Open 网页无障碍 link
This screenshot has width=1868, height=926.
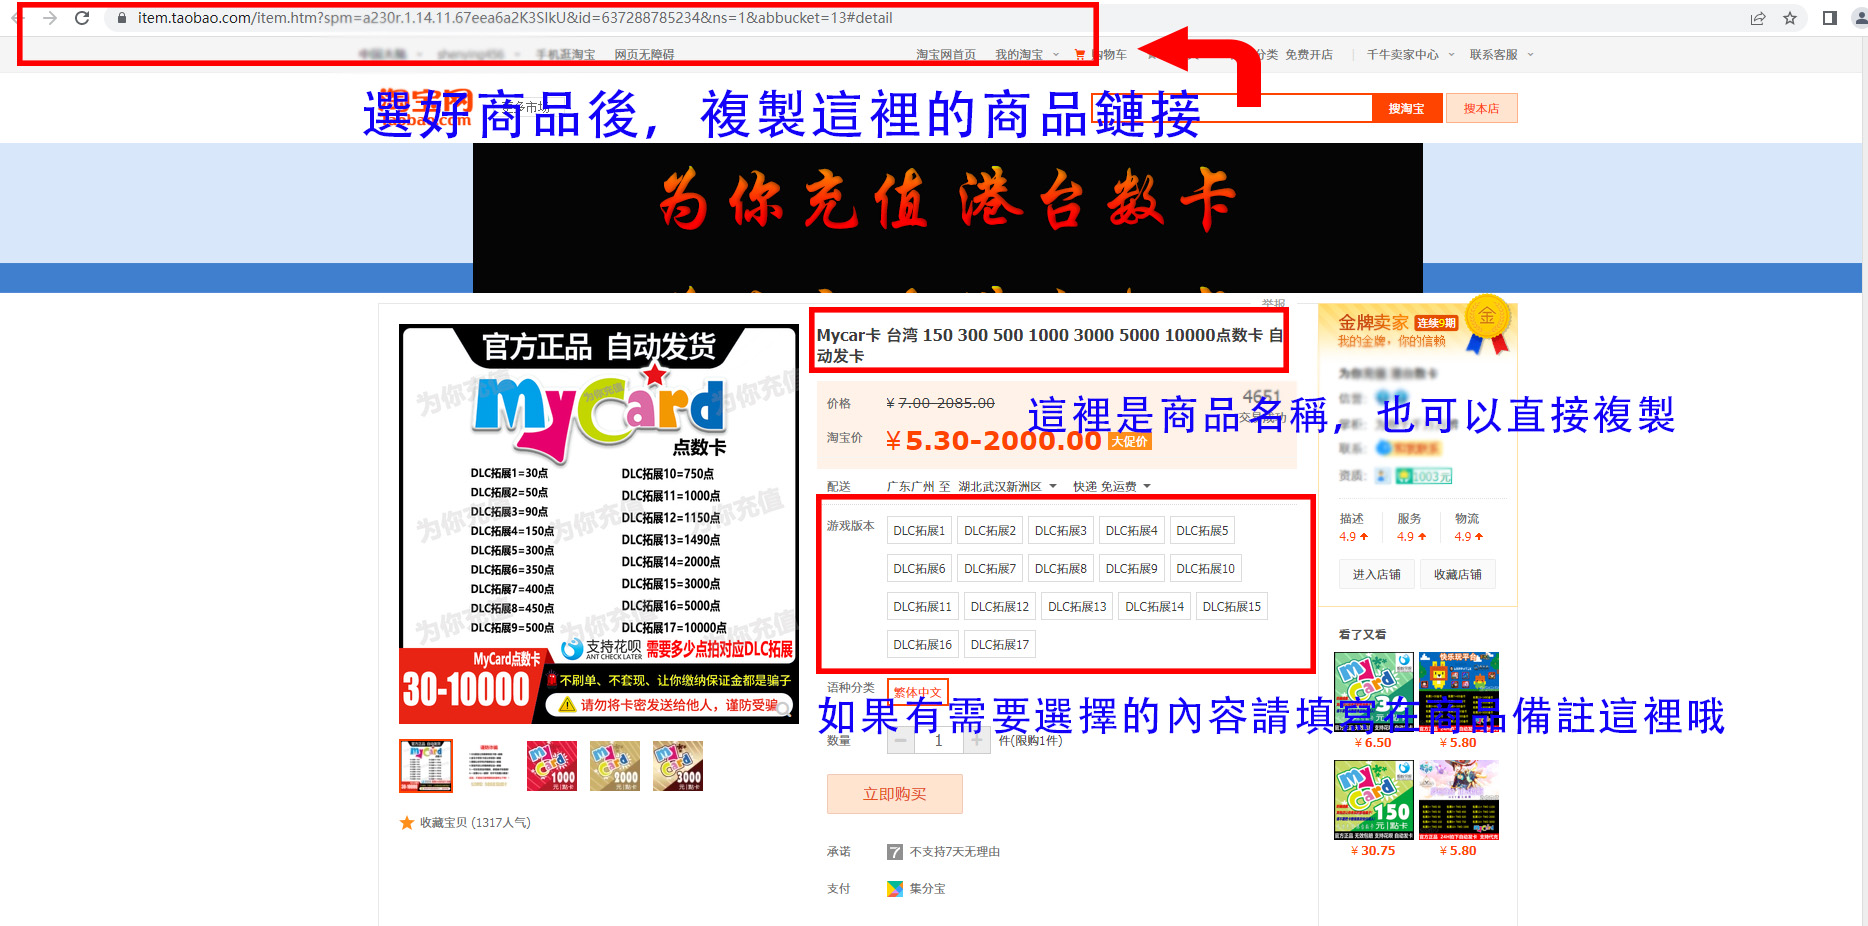click(x=644, y=55)
